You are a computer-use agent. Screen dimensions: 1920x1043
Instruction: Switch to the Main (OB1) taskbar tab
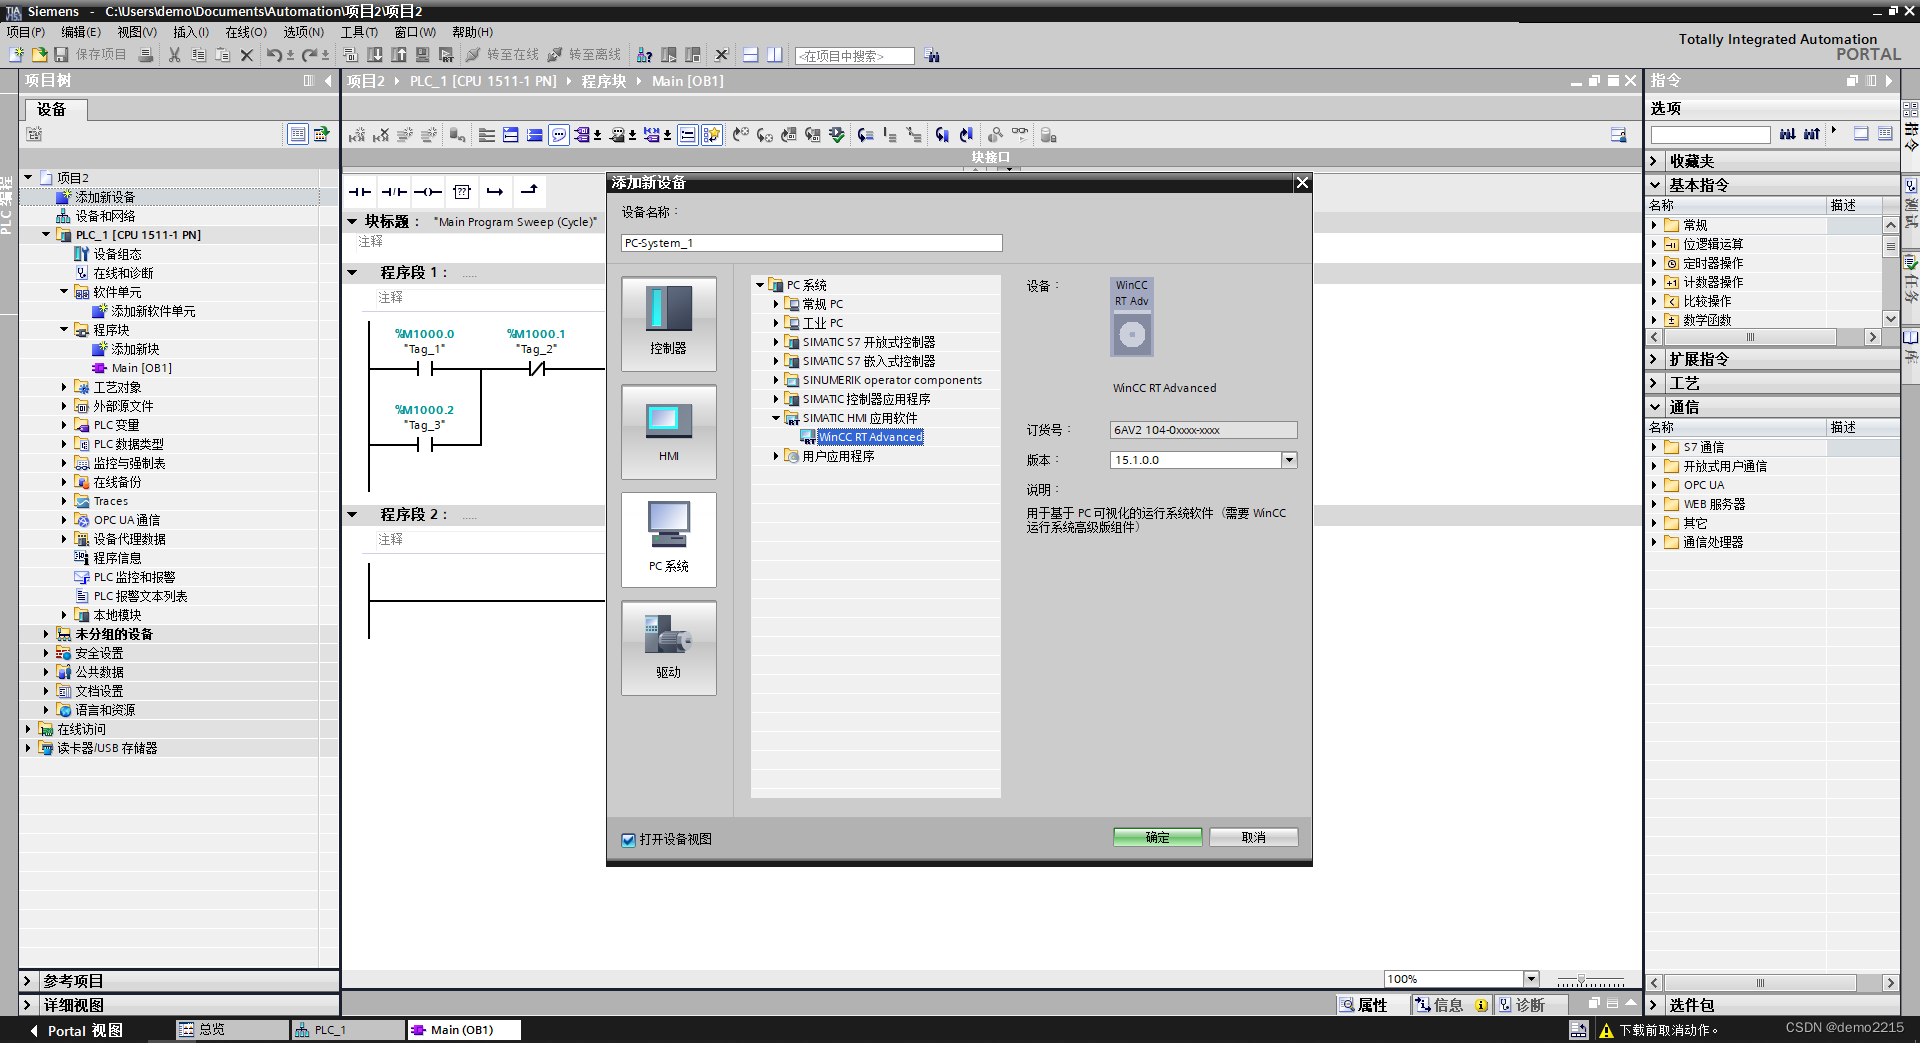click(x=464, y=1030)
